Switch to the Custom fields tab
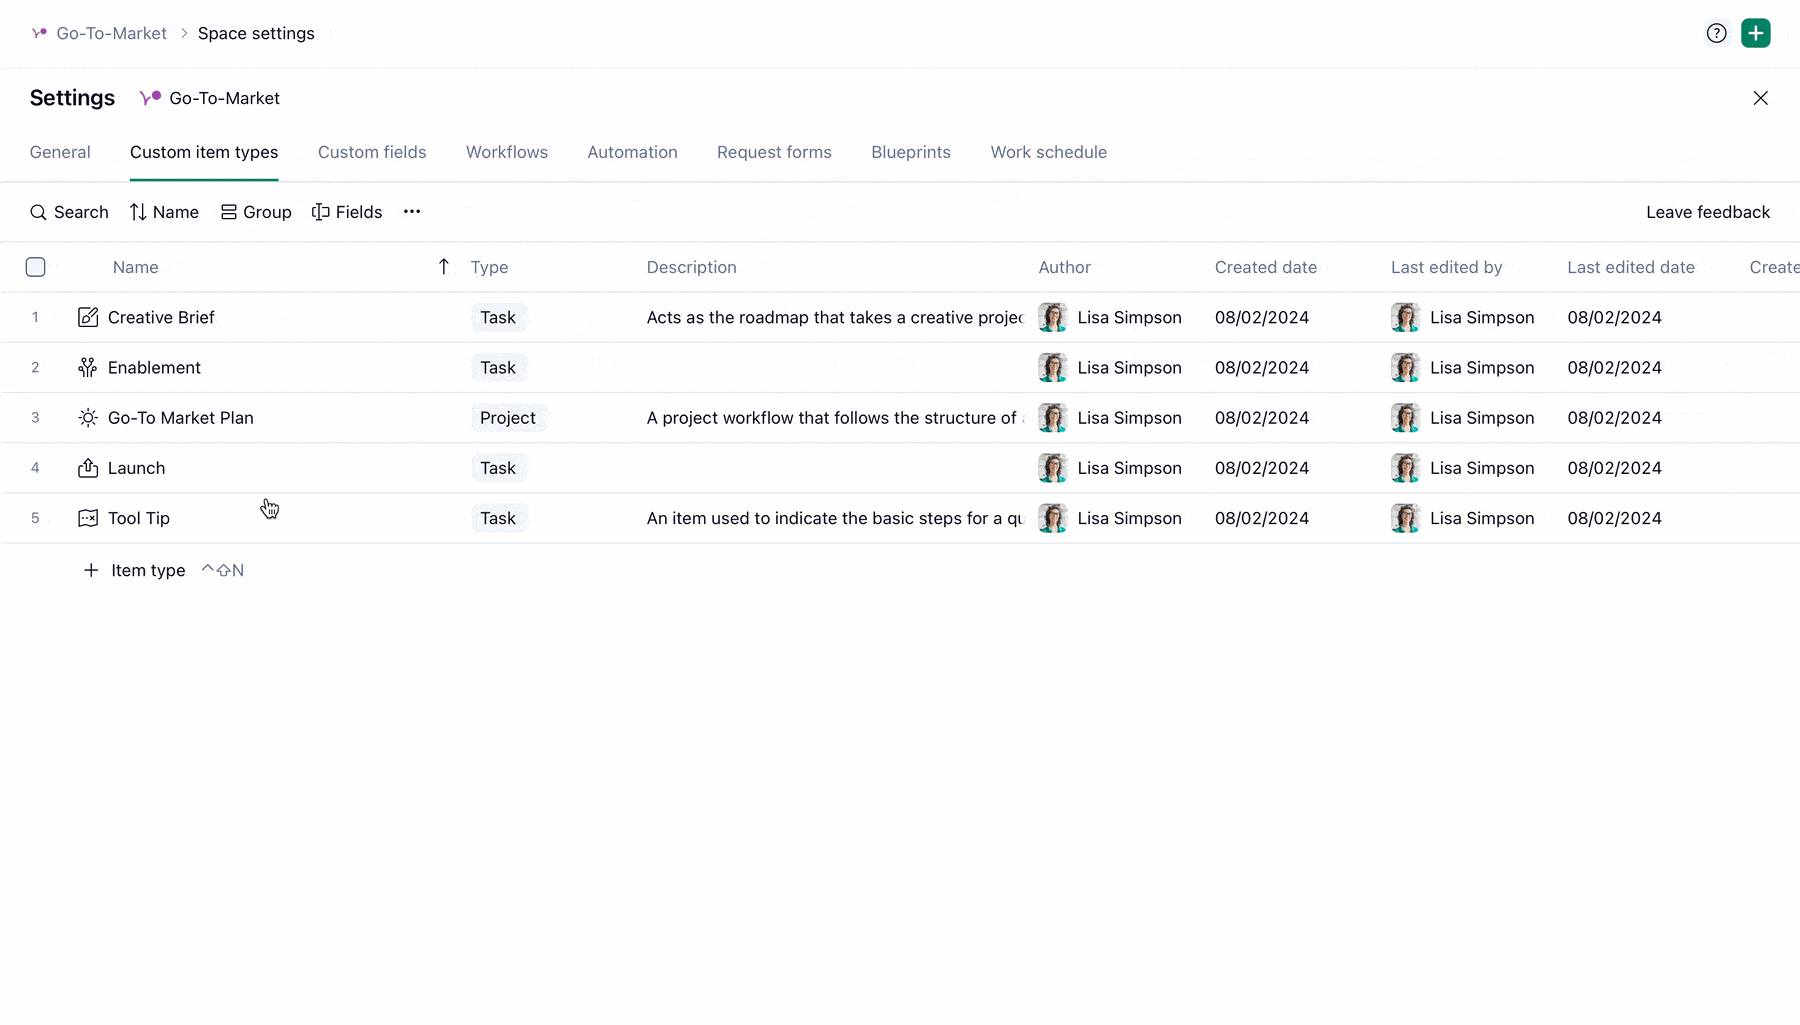This screenshot has height=1025, width=1800. [x=372, y=152]
